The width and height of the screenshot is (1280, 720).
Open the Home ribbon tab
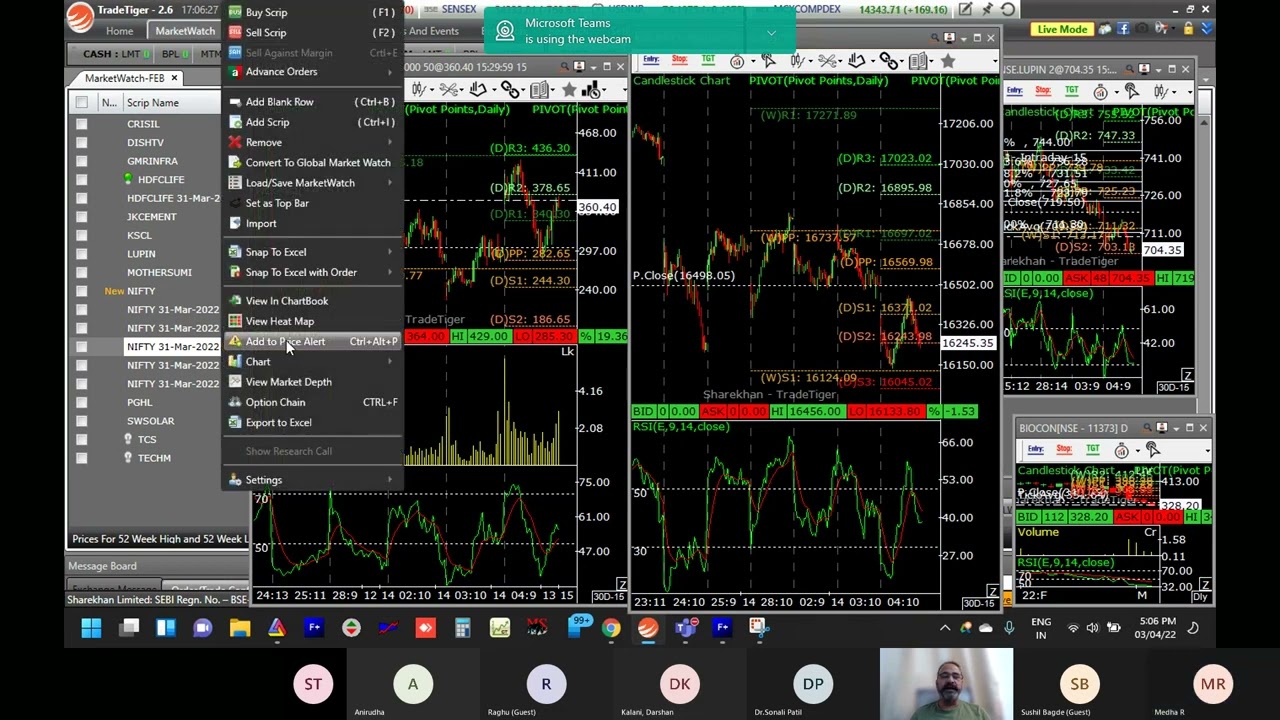coord(120,31)
